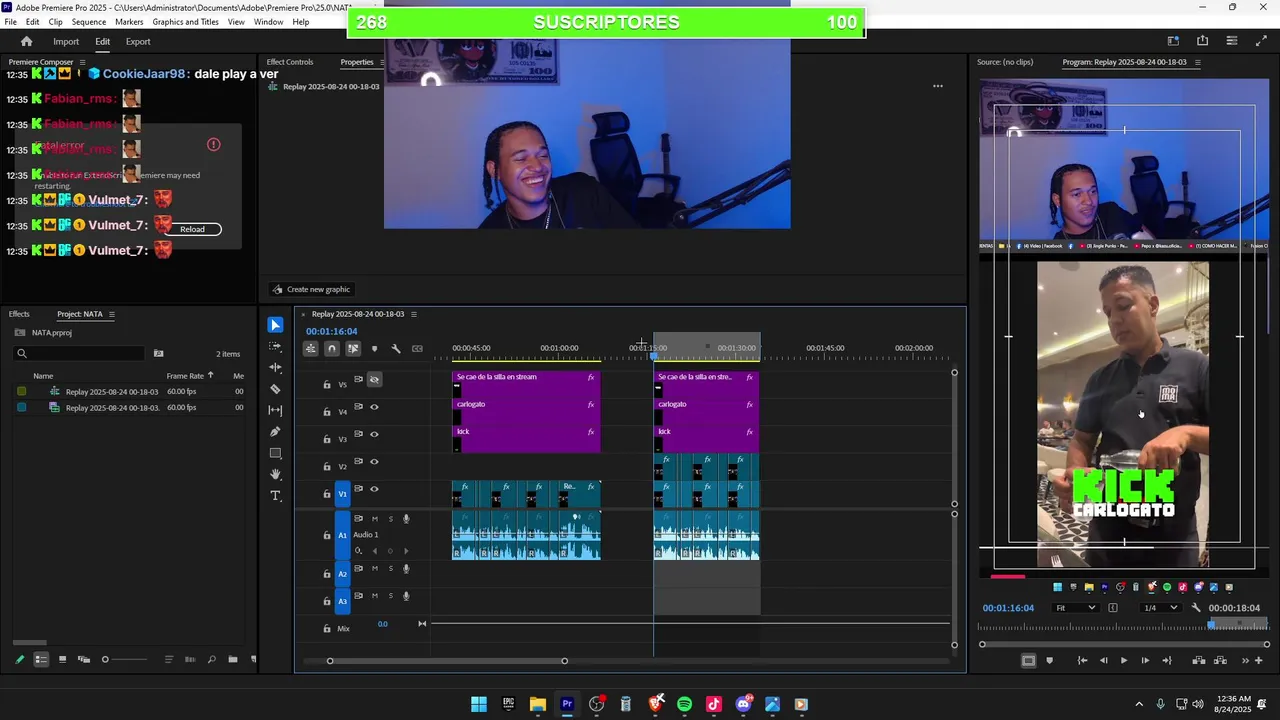Open timeline display settings wrench

(x=396, y=348)
